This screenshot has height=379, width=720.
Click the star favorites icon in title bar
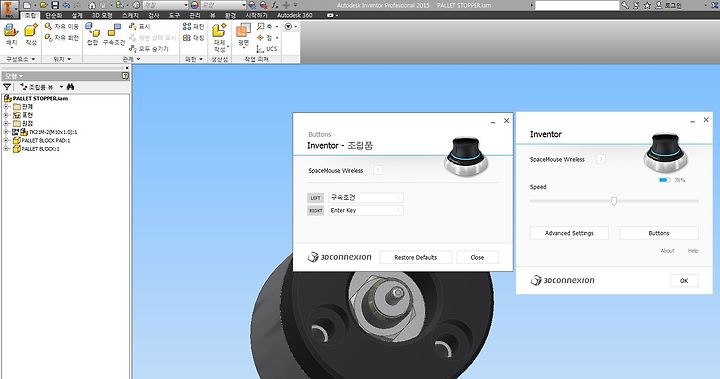click(x=647, y=5)
